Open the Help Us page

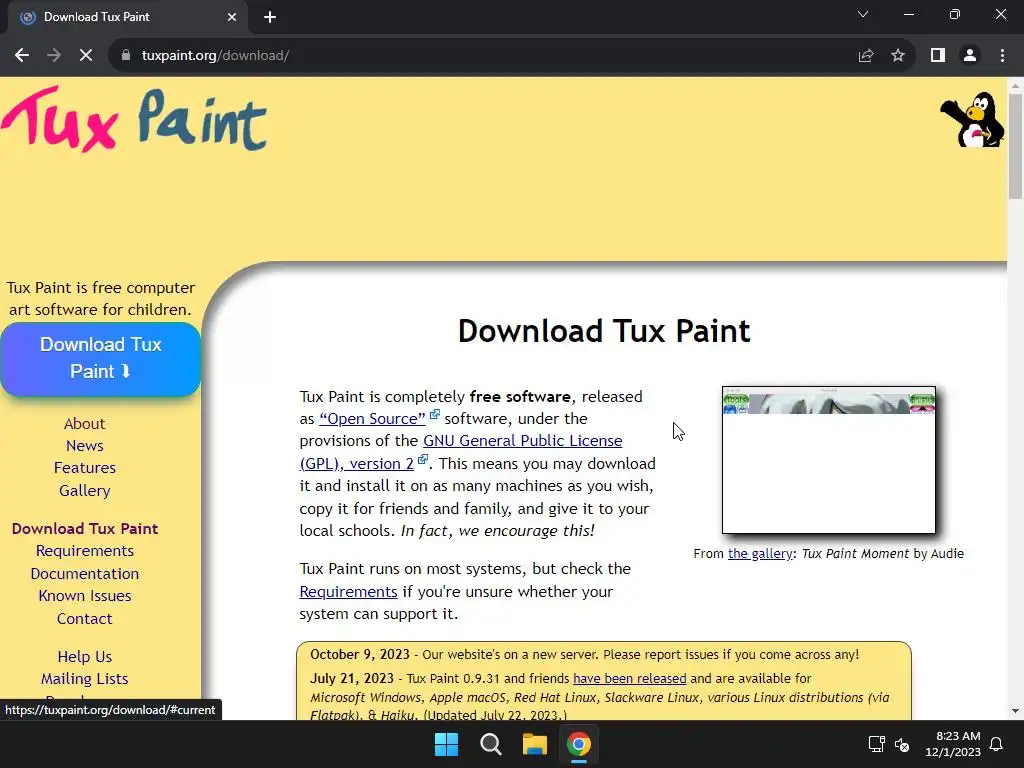85,656
